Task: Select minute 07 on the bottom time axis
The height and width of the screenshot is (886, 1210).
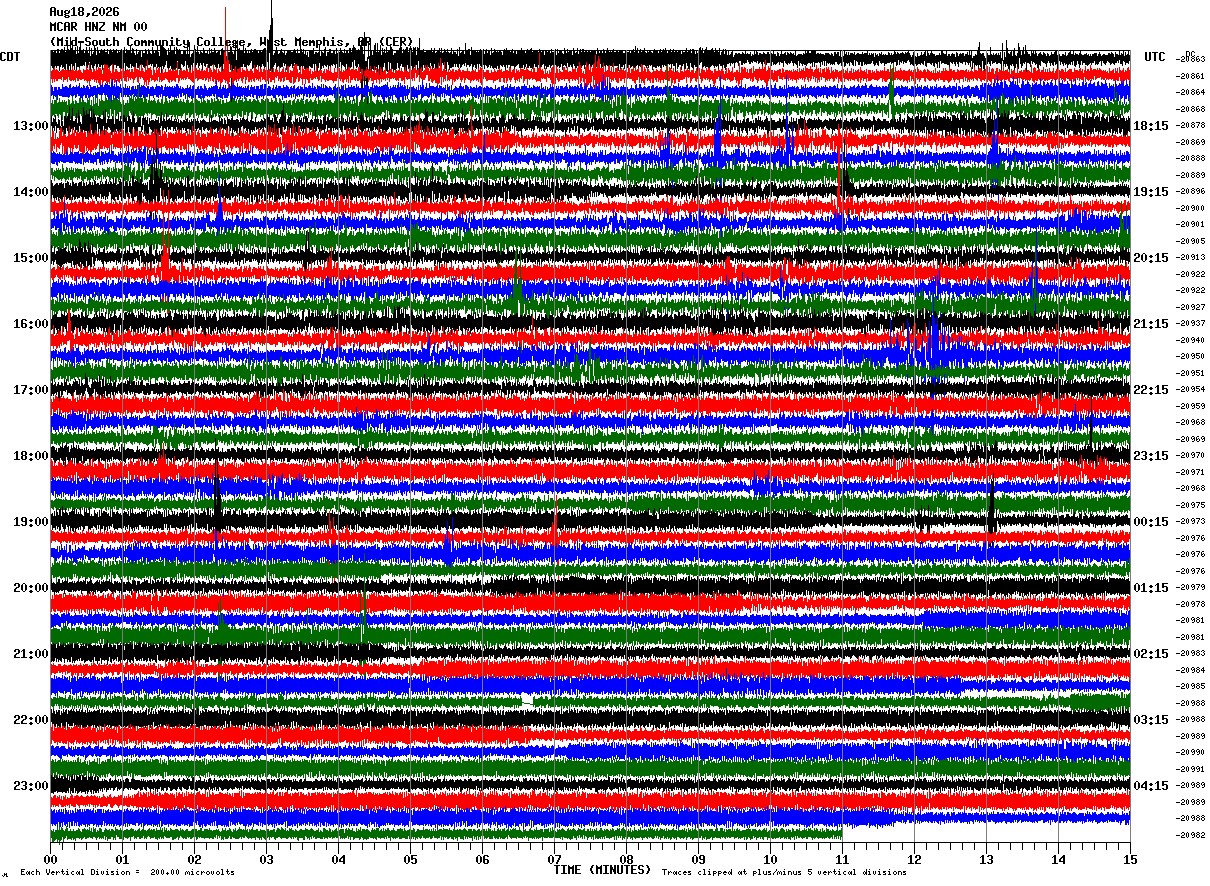Action: (554, 859)
